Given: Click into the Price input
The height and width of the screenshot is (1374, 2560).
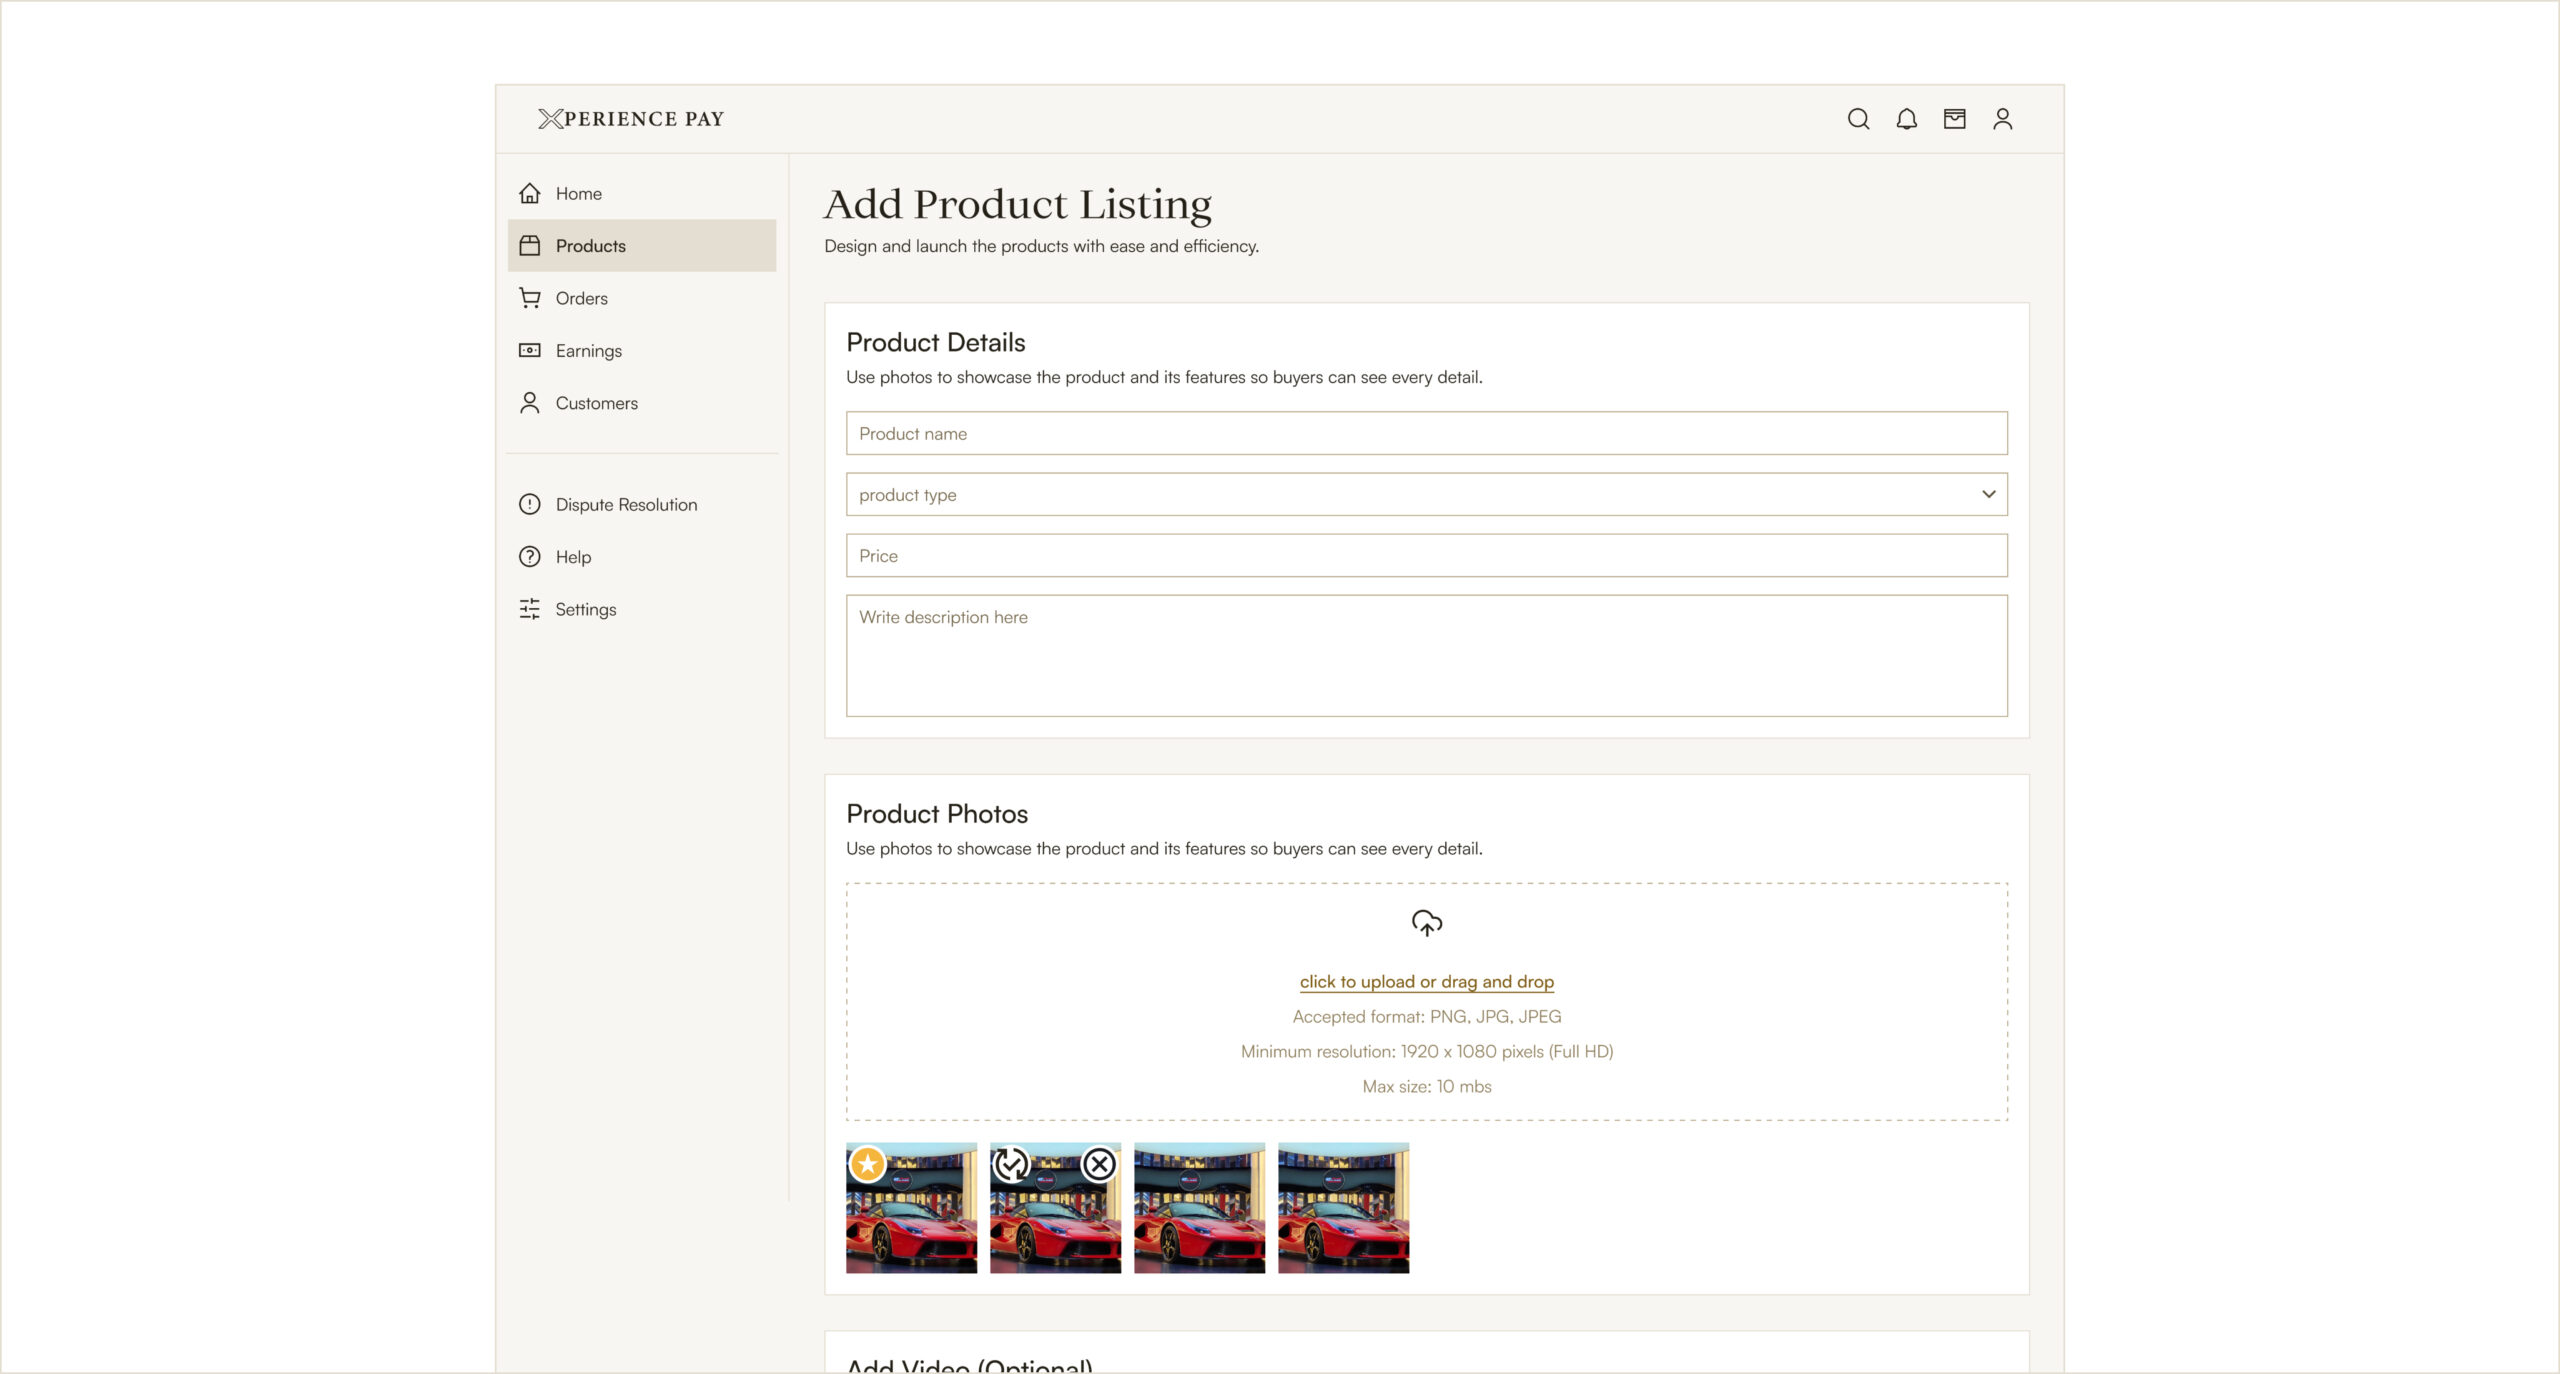Looking at the screenshot, I should pyautogui.click(x=1426, y=555).
